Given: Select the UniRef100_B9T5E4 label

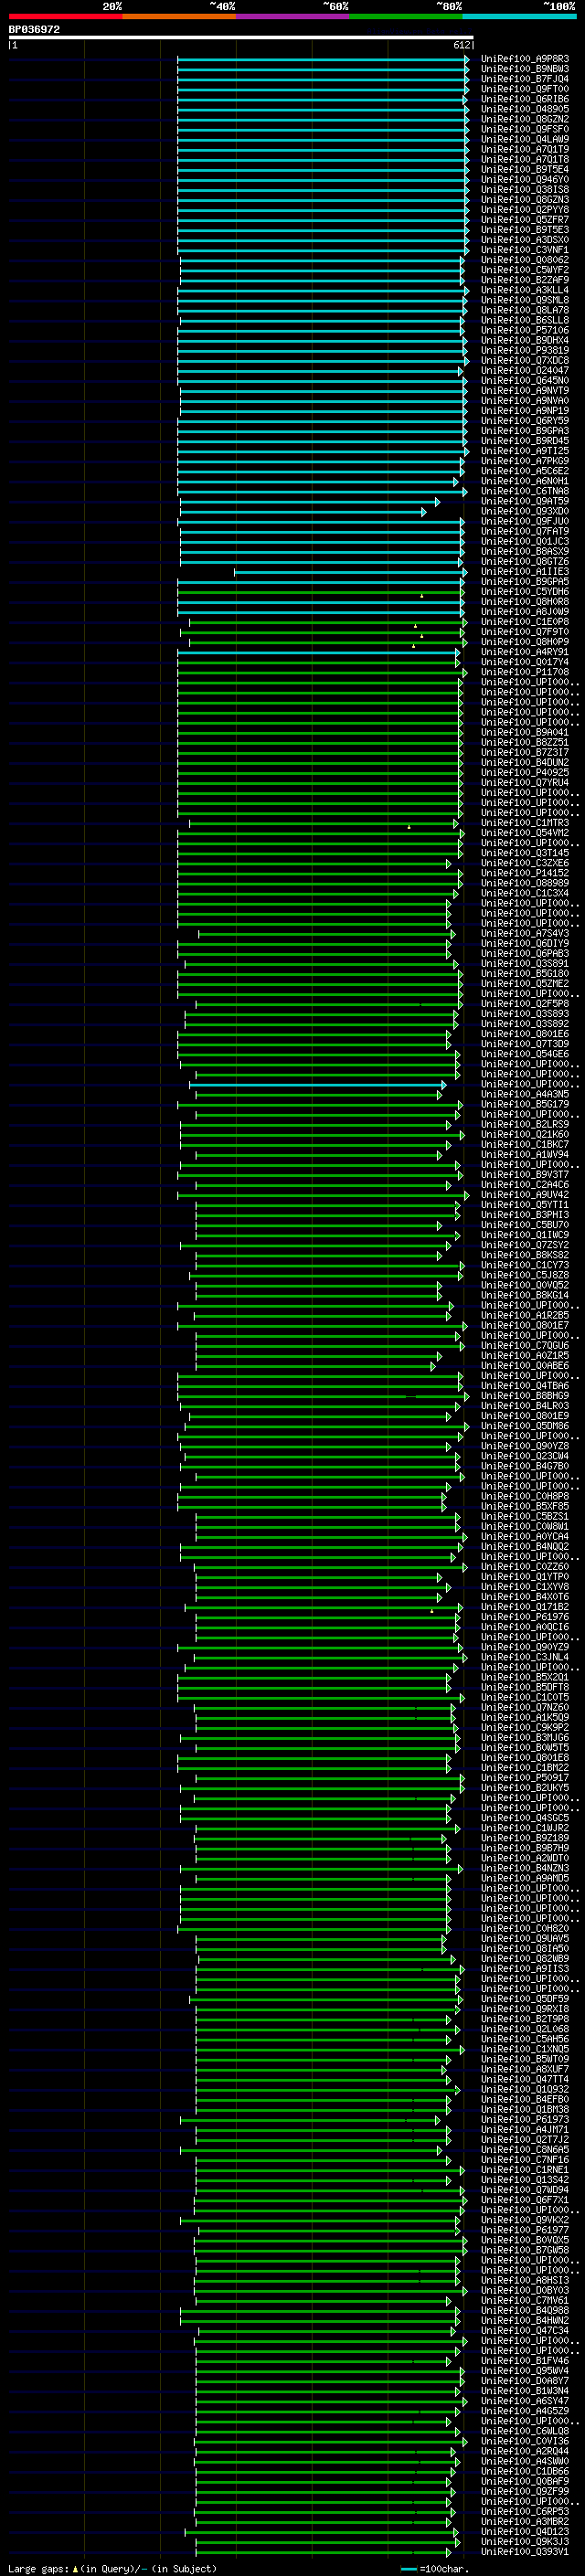Looking at the screenshot, I should coord(524,169).
